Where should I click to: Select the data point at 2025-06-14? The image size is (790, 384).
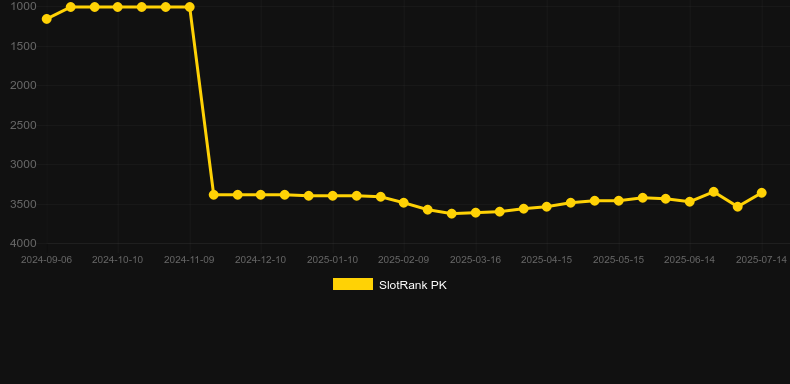click(690, 202)
